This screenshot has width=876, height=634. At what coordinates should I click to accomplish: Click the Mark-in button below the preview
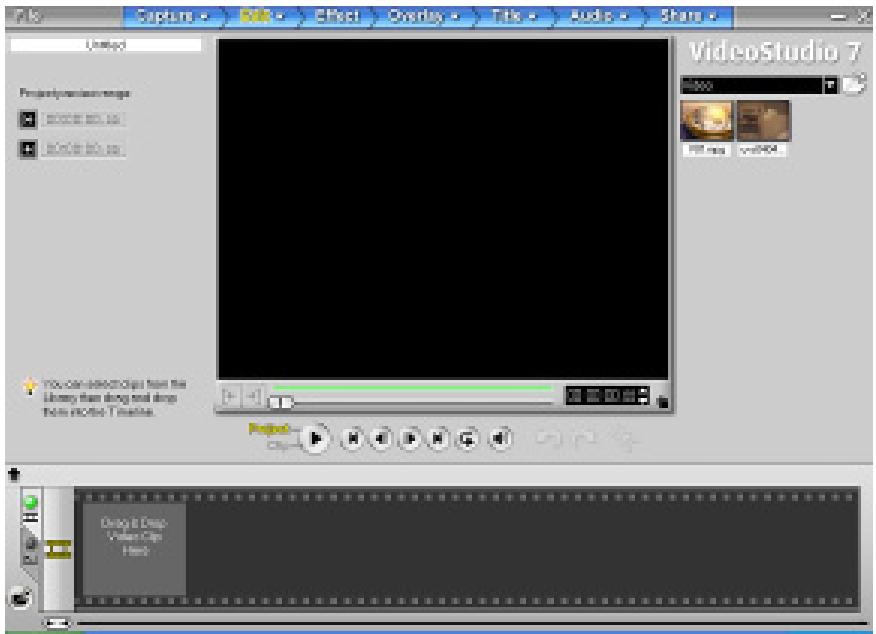230,396
